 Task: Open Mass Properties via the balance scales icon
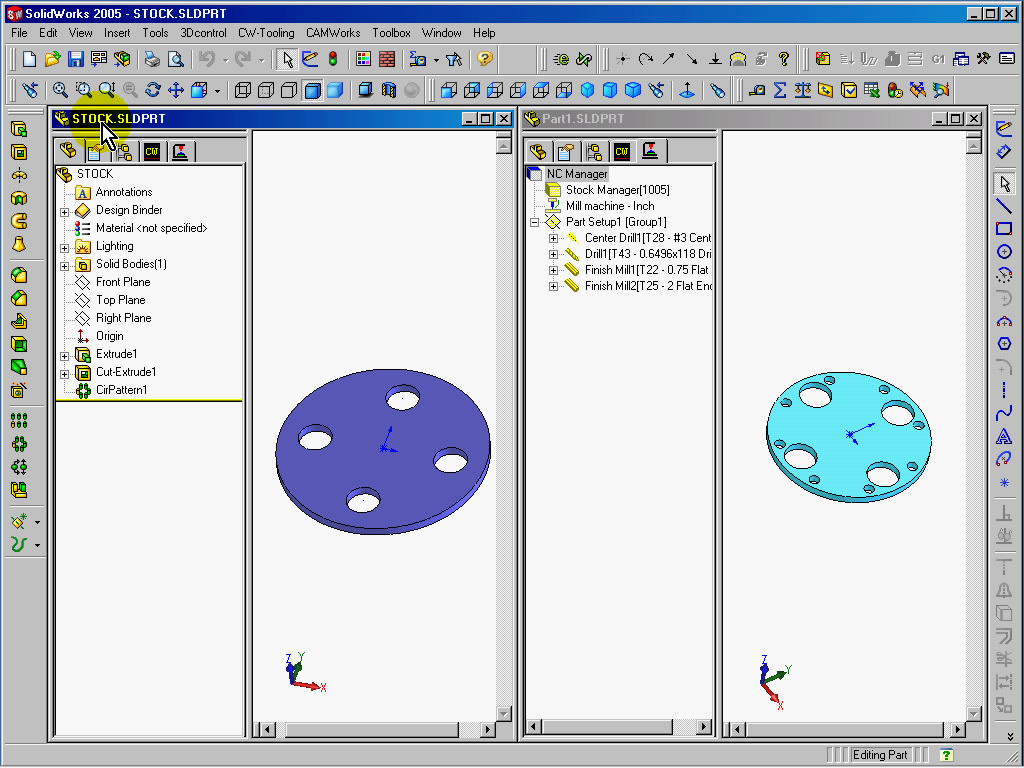[x=803, y=90]
